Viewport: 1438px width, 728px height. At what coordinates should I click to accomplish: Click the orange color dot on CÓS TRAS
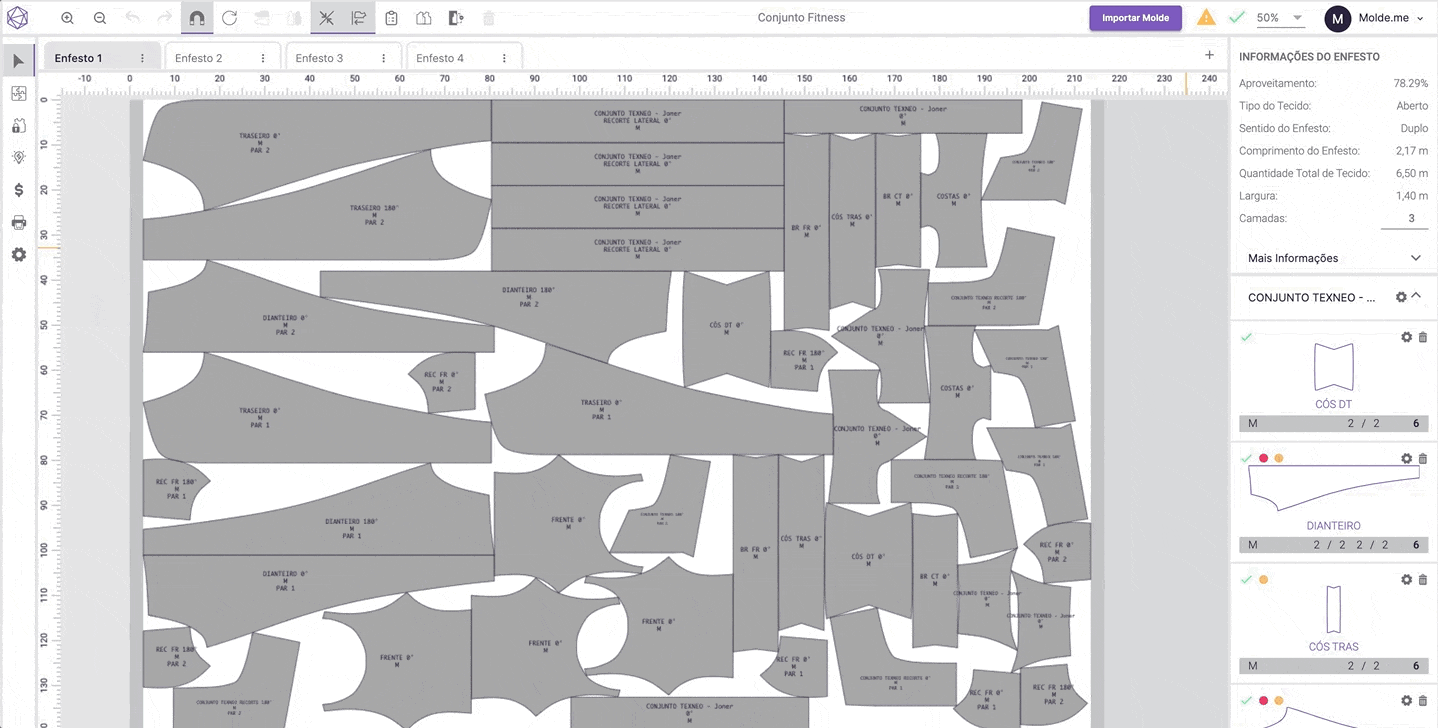(x=1263, y=579)
